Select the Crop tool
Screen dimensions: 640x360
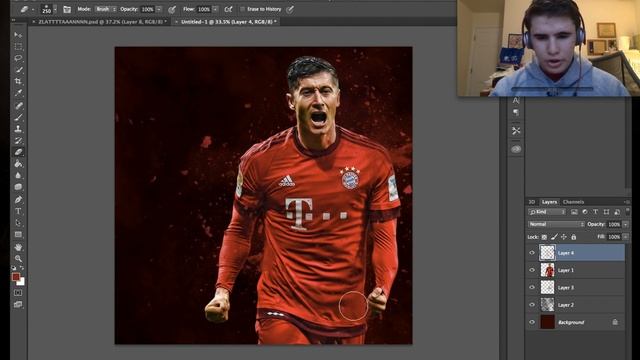click(x=18, y=82)
